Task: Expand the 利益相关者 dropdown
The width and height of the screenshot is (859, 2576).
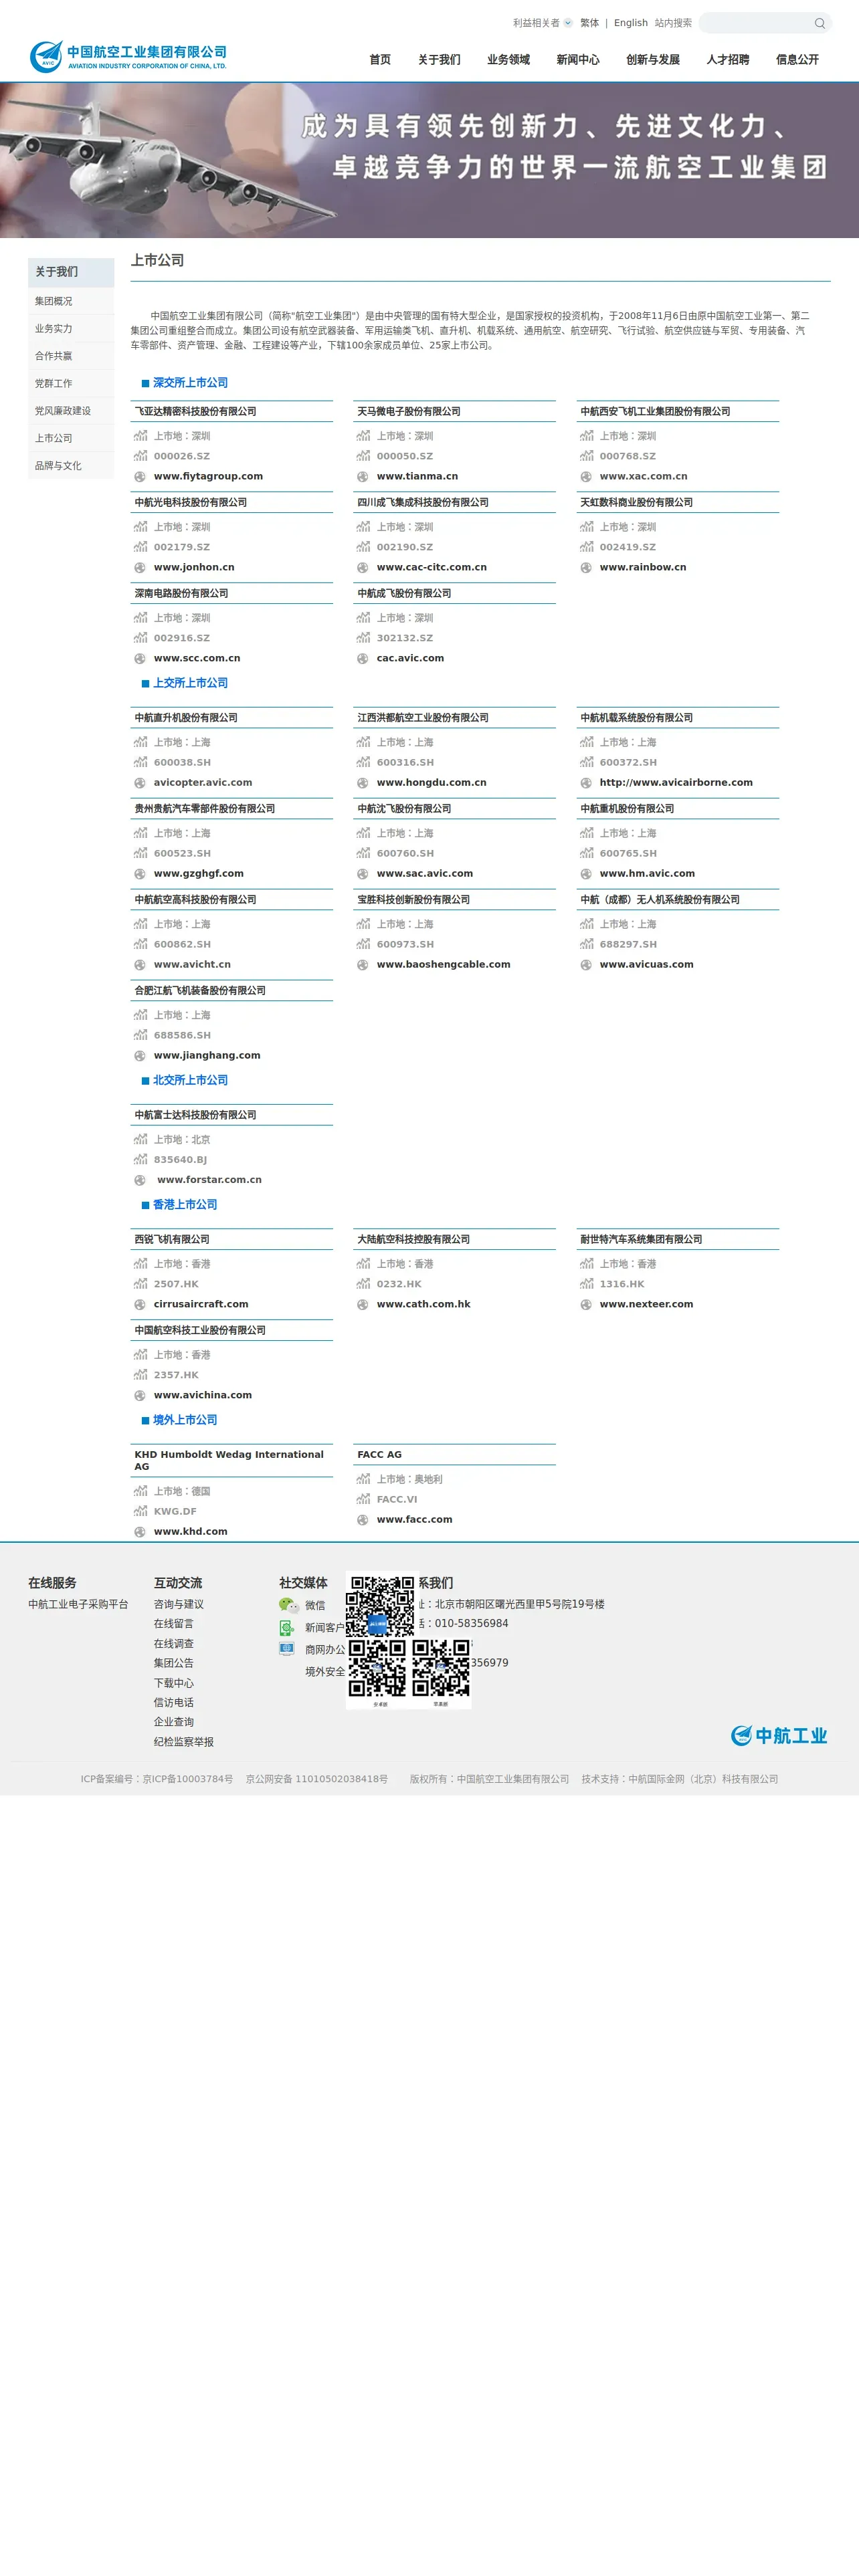Action: [543, 23]
